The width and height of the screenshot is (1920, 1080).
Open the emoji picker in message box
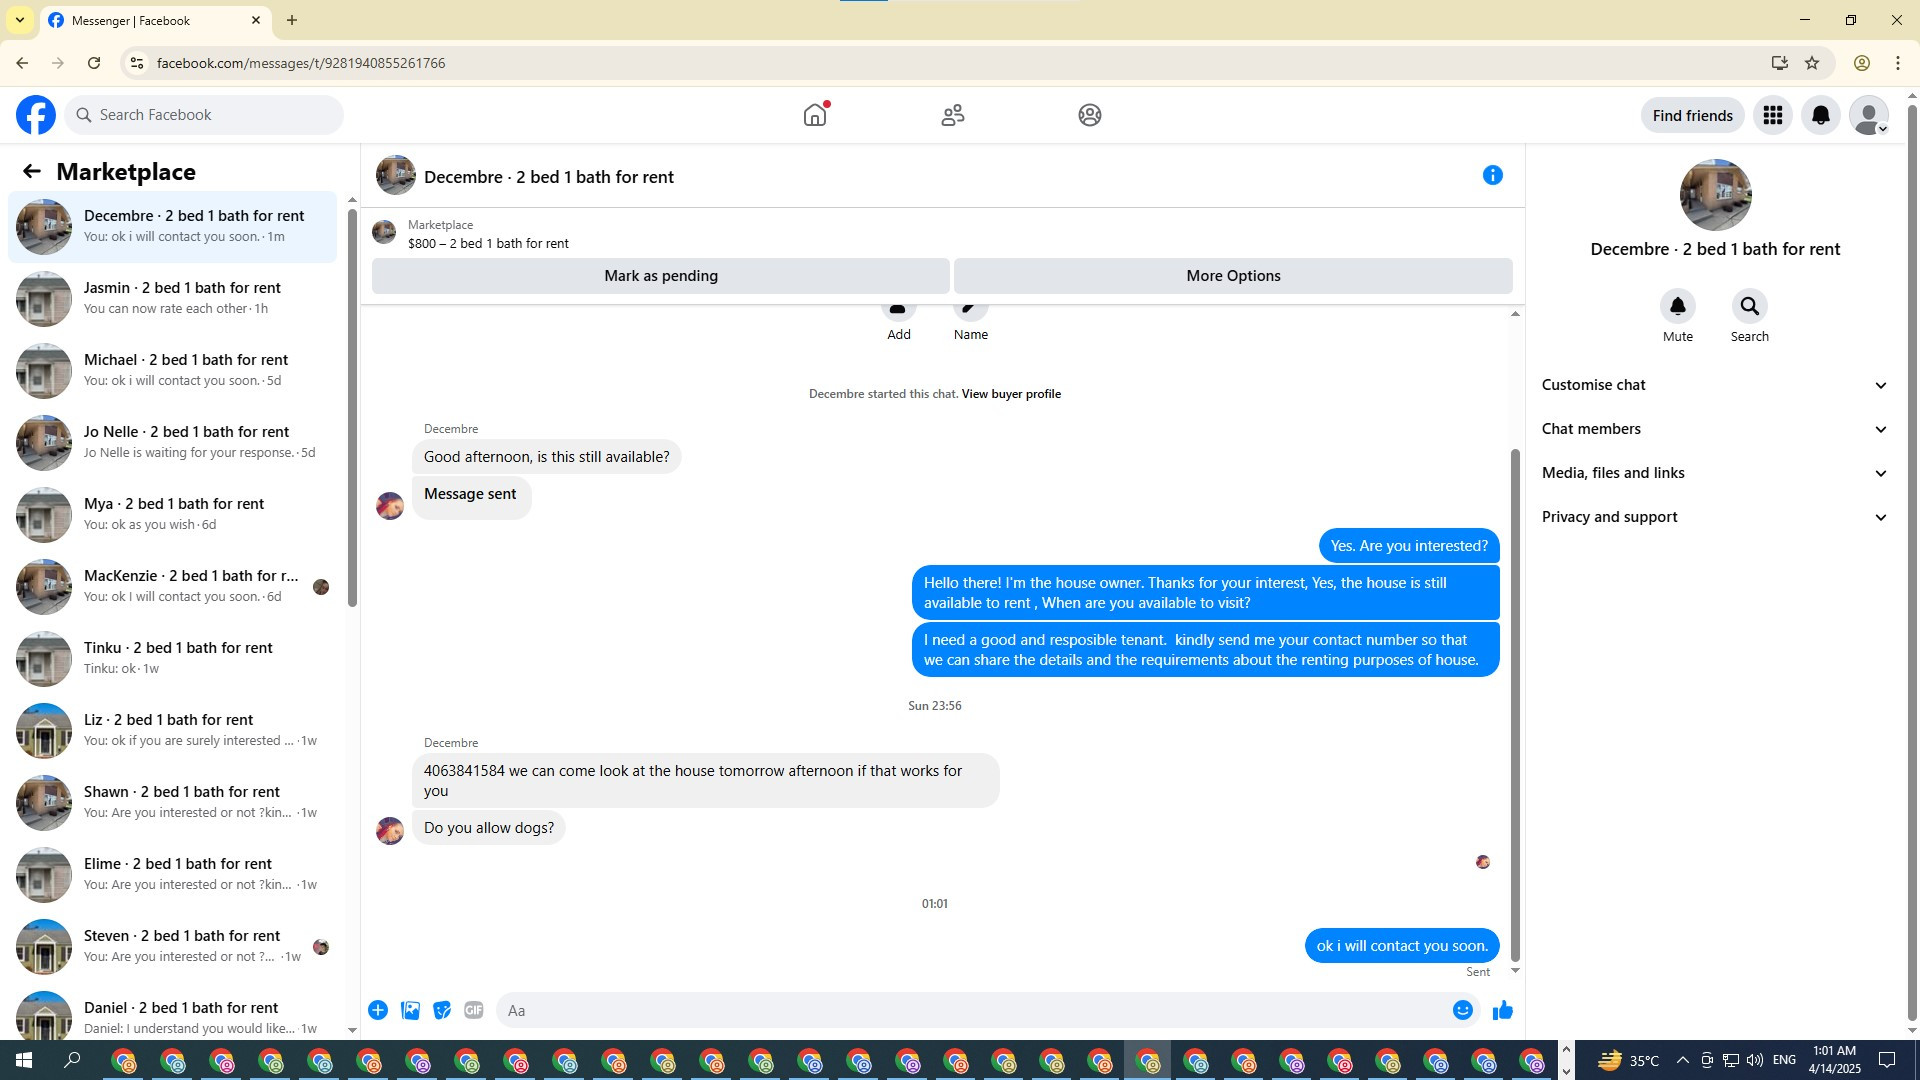tap(1462, 1010)
